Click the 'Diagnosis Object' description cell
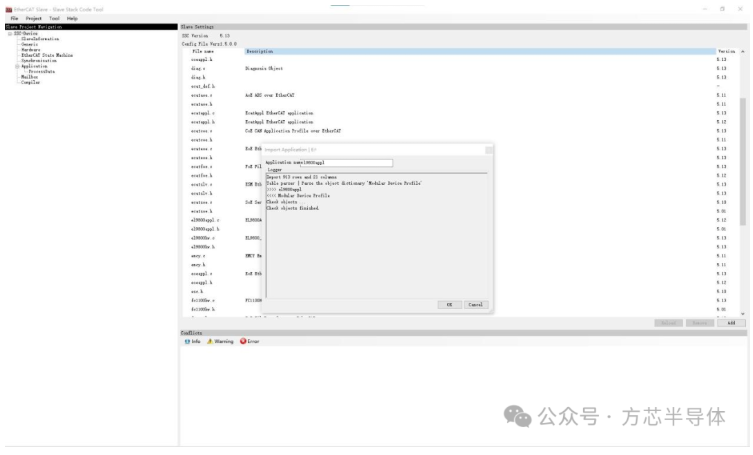The height and width of the screenshot is (455, 753). pyautogui.click(x=264, y=69)
